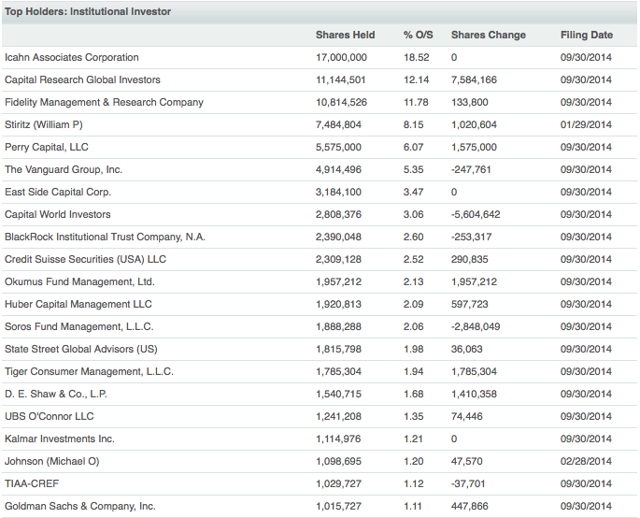
Task: Click shares change value 290,835
Action: 469,260
